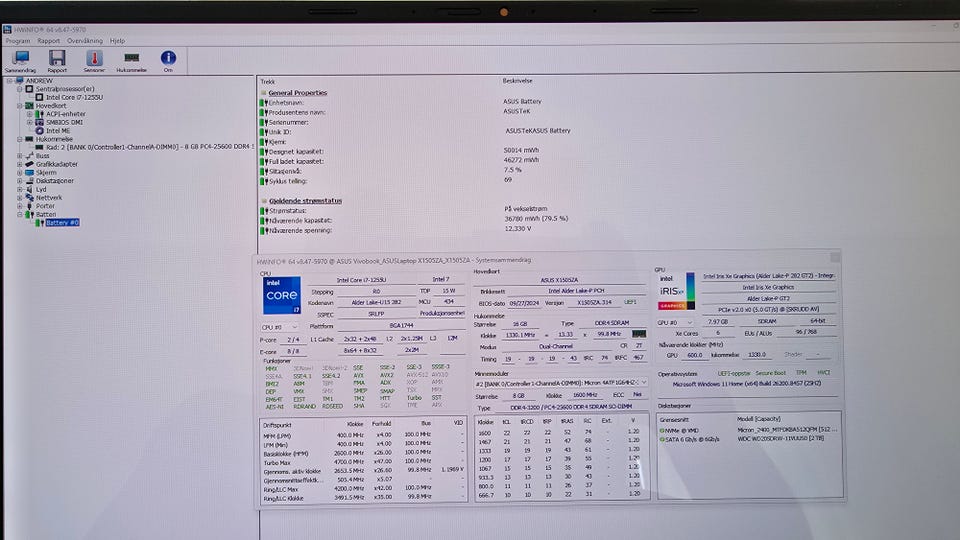Click the 36780 mWh (79.5 %) capacity value
This screenshot has height=540, width=960.
coord(536,219)
